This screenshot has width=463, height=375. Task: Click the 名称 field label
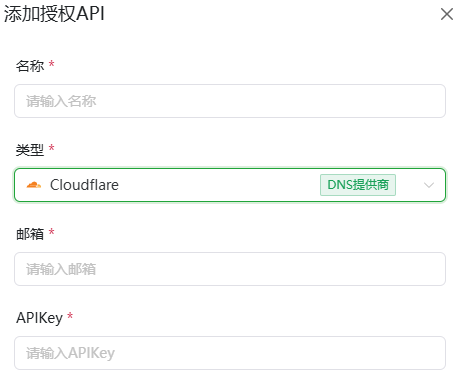pyautogui.click(x=30, y=66)
